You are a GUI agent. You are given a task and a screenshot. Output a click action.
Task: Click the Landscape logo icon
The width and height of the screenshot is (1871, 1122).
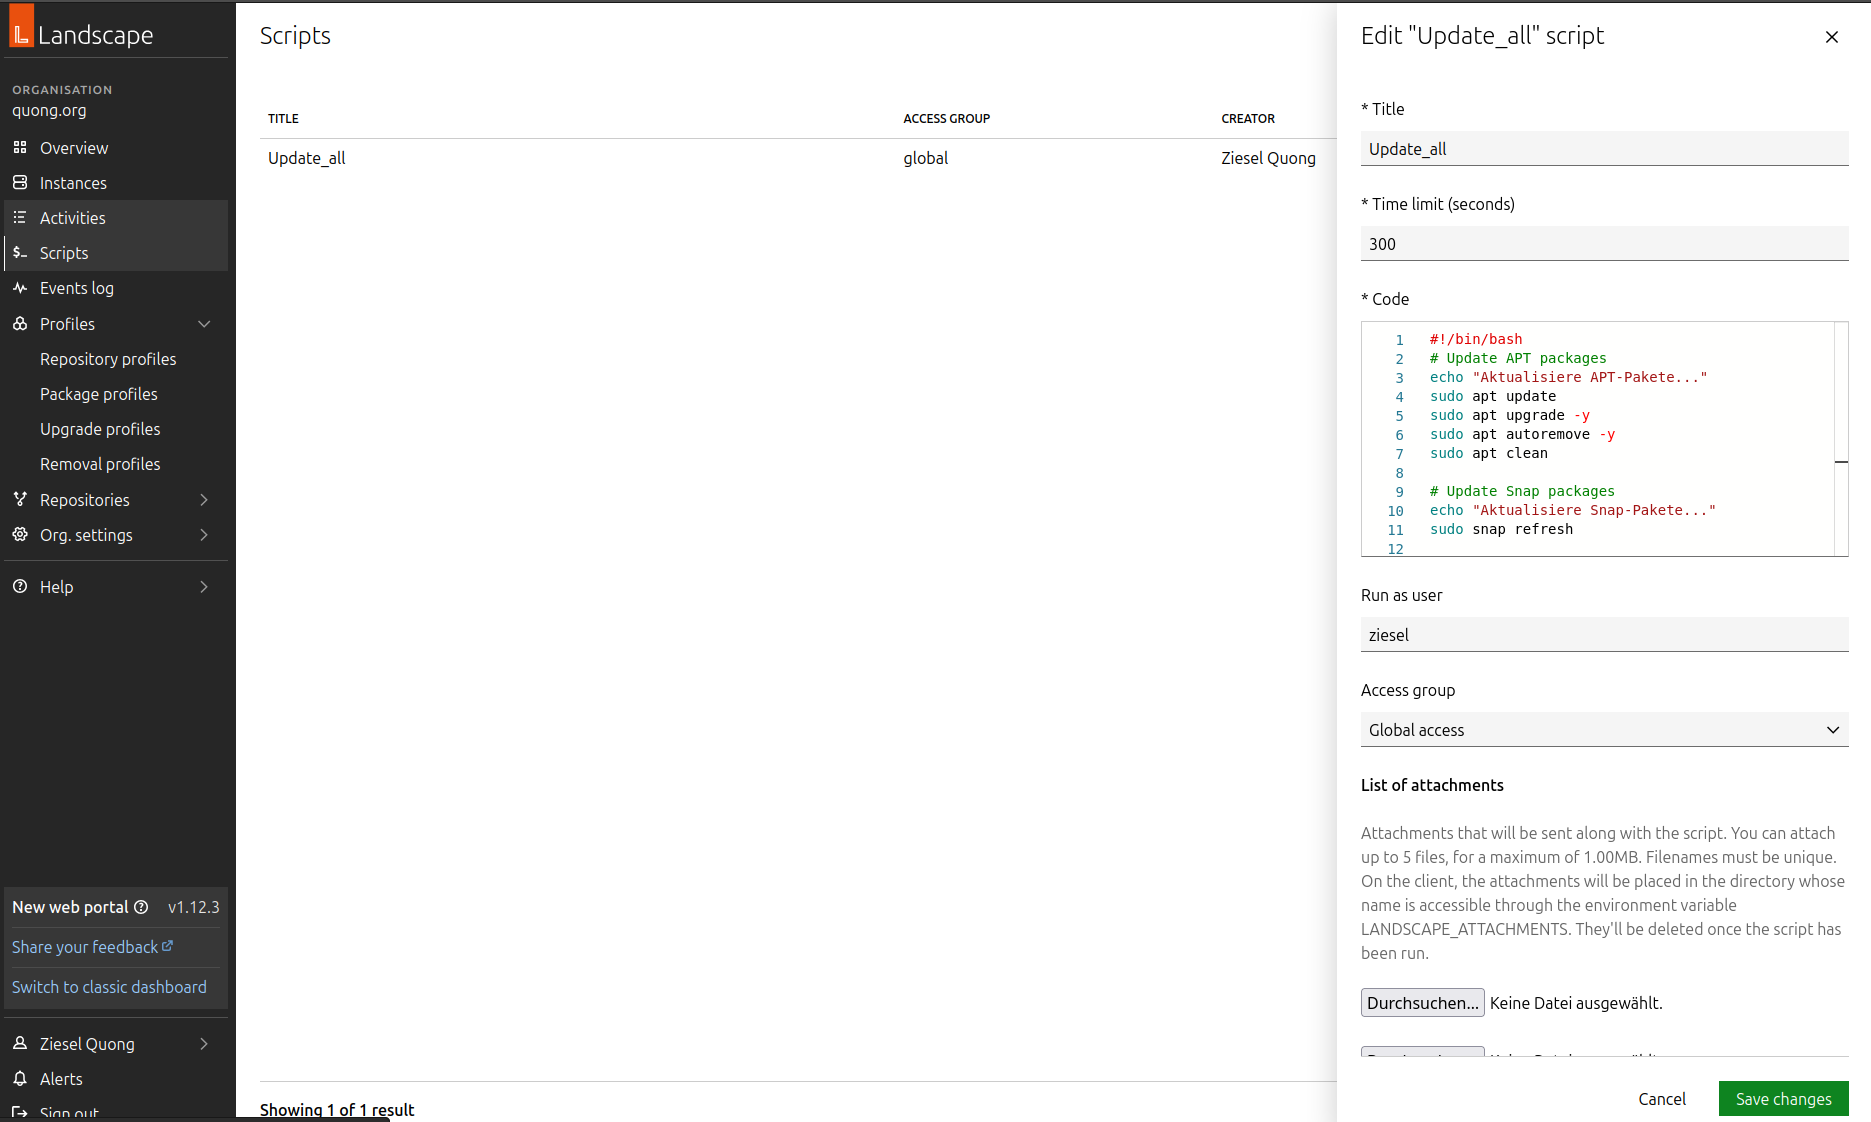(x=21, y=27)
